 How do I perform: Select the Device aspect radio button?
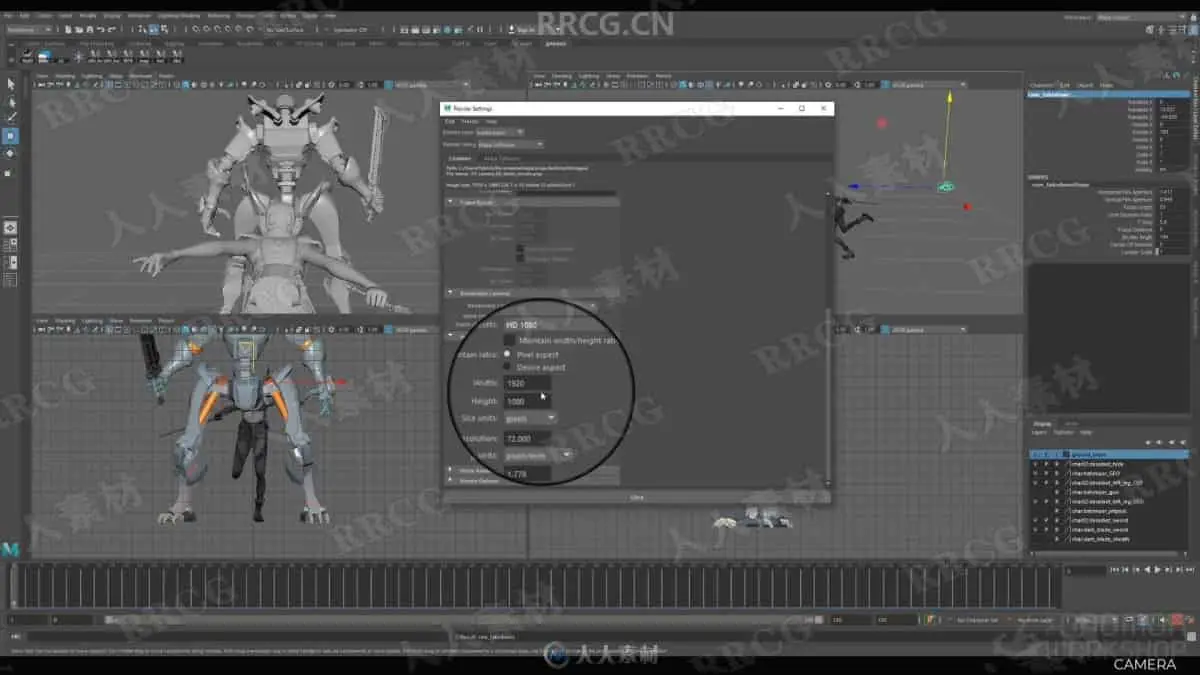pos(507,367)
